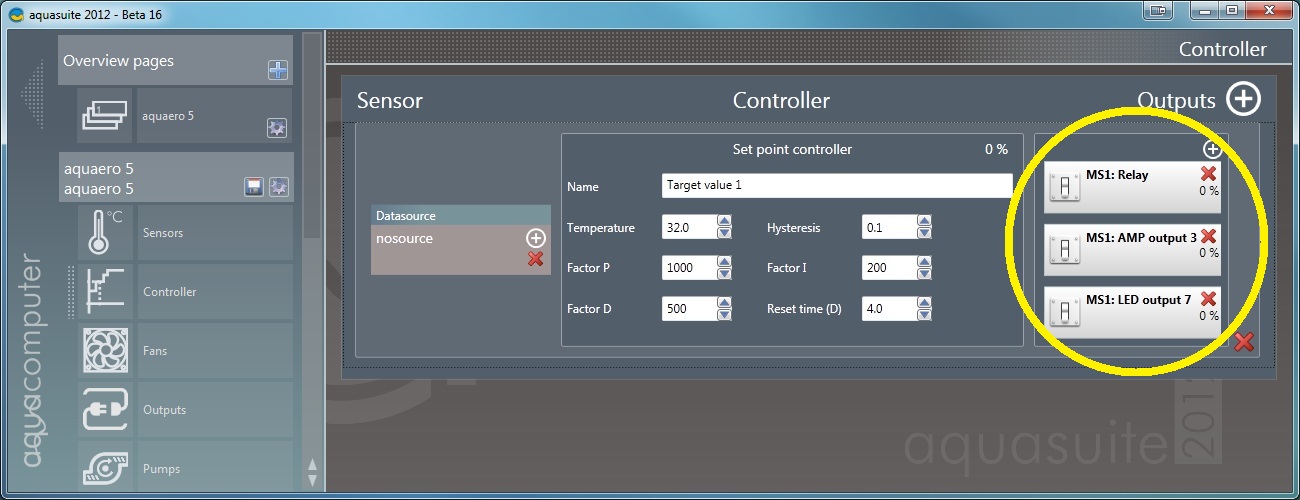The width and height of the screenshot is (1300, 500).
Task: Select the Controller menu item in sidebar
Action: pos(170,292)
